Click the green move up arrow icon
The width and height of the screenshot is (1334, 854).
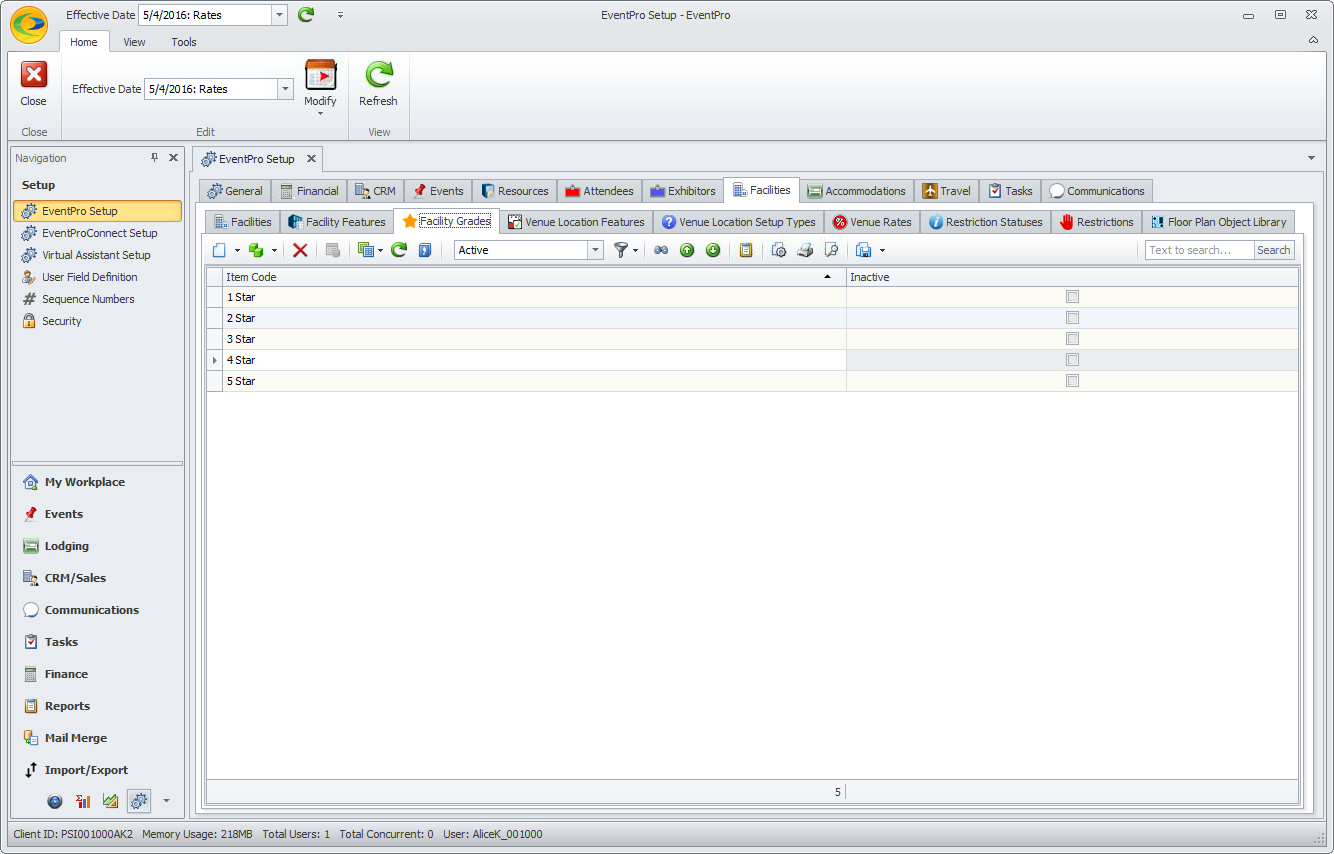click(x=687, y=250)
